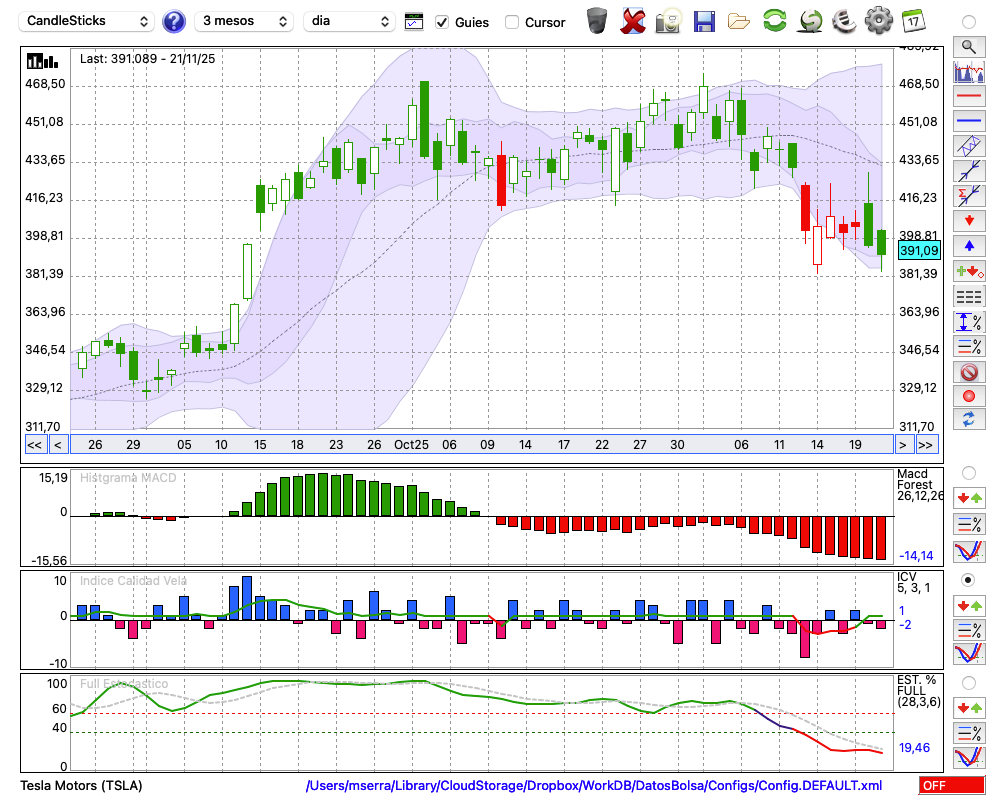Screen dimensions: 1000x800
Task: Click red-green arrows button in ICV panel
Action: point(969,605)
